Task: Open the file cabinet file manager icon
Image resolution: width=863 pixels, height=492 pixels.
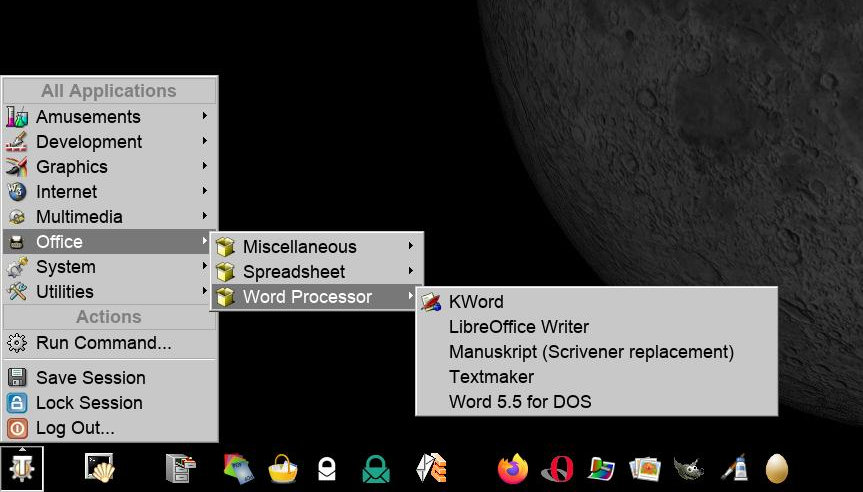Action: (x=181, y=468)
